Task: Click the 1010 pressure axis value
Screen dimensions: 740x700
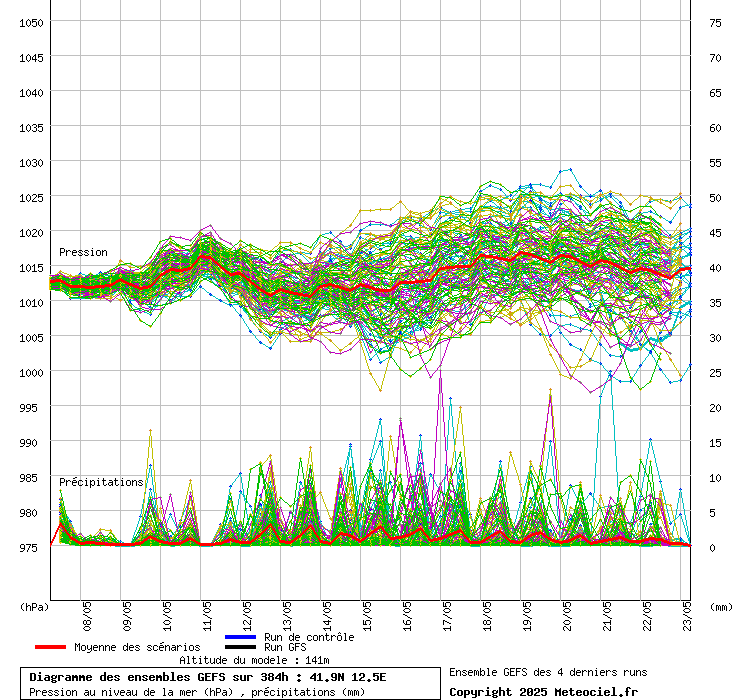Action: pos(31,303)
